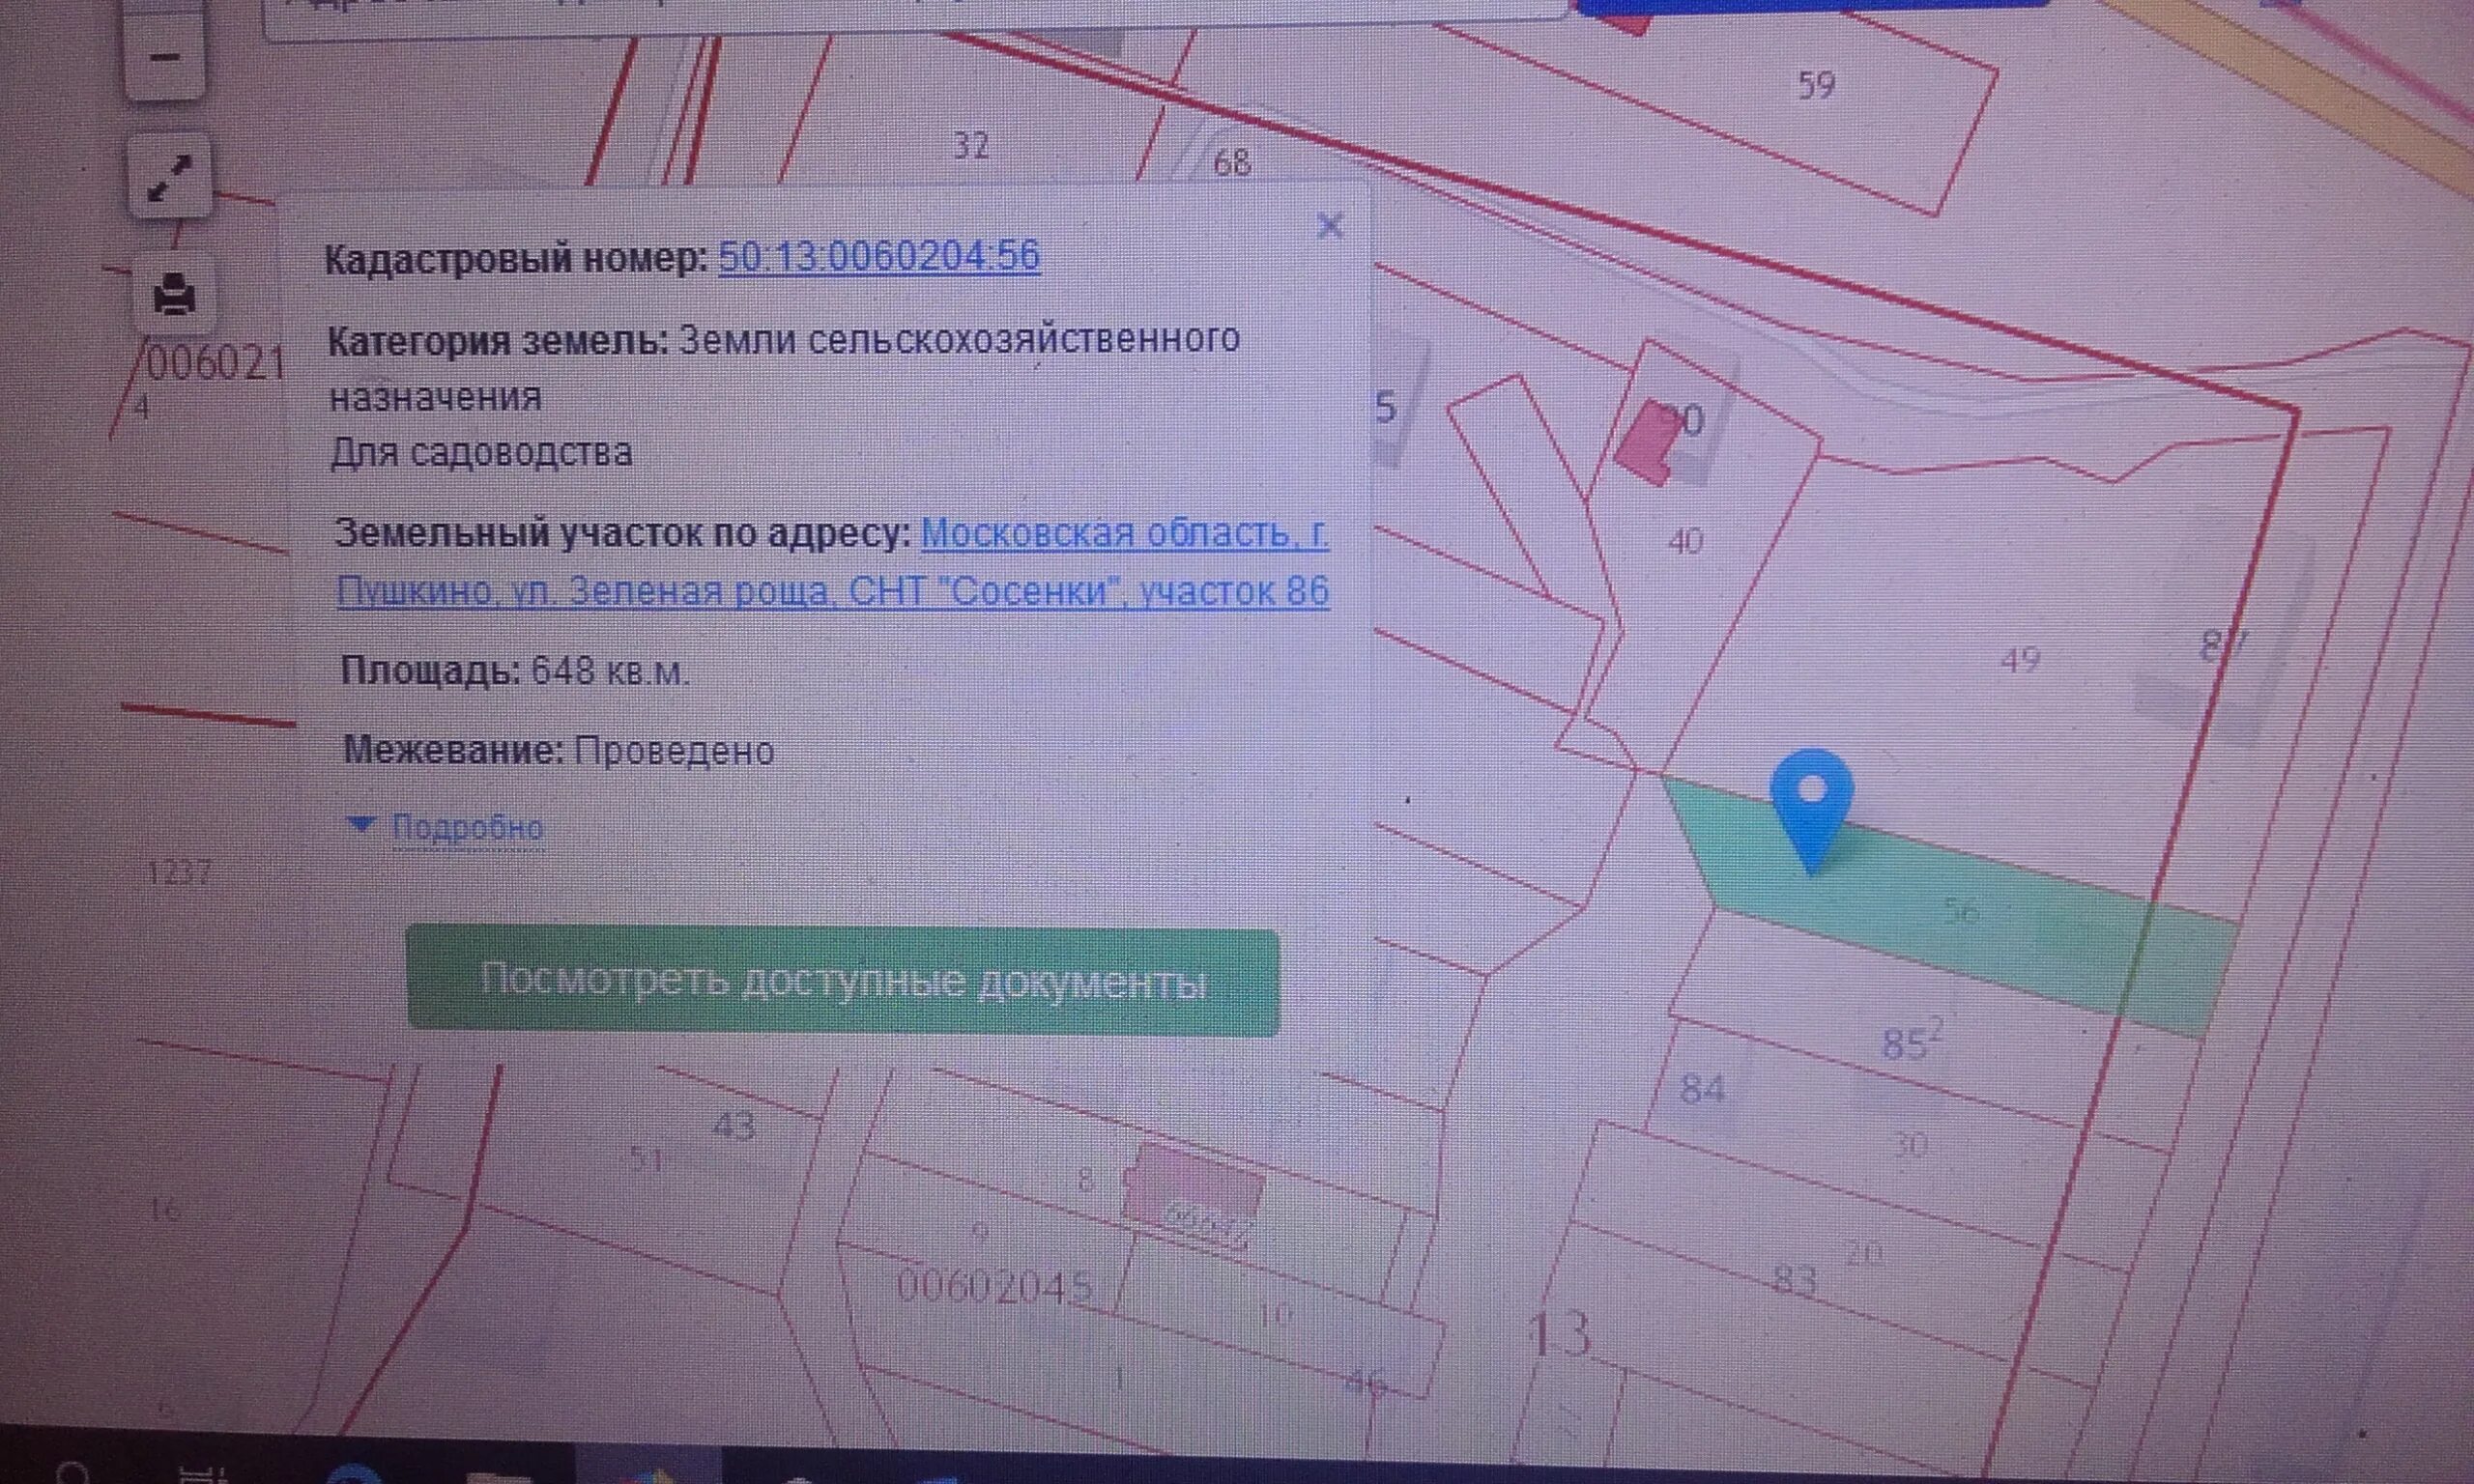This screenshot has height=1484, width=2474.
Task: Select parcel labeled 84 on map
Action: coord(1702,1087)
